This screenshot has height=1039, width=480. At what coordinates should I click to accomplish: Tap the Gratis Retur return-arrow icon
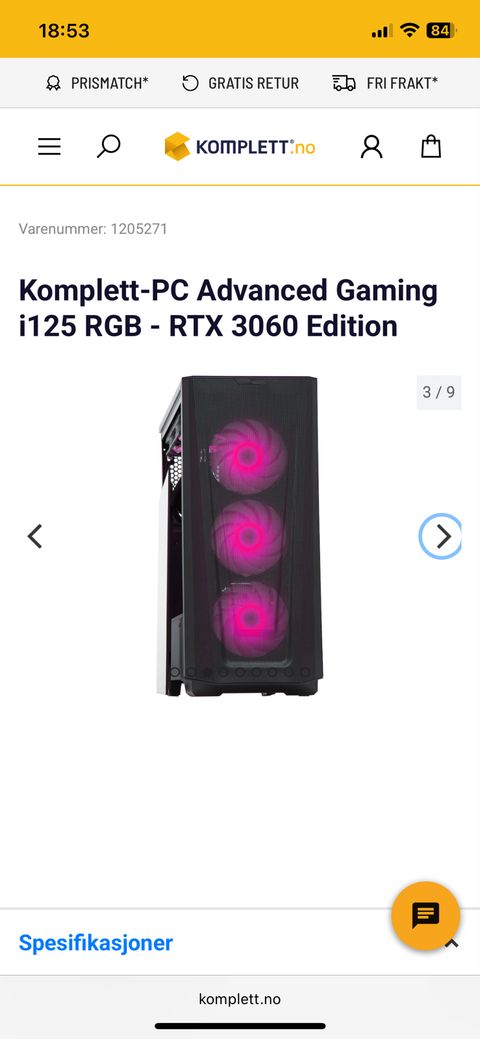tap(190, 83)
